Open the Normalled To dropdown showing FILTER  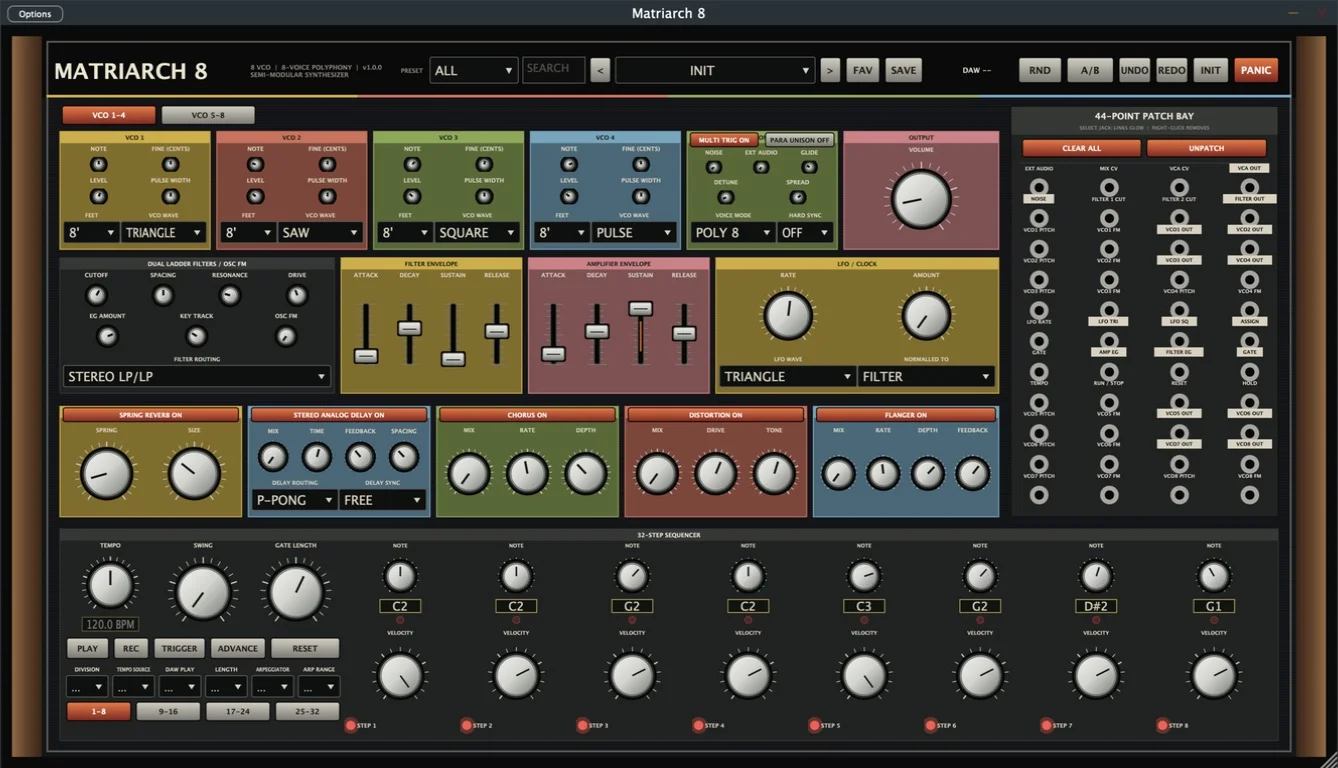(x=926, y=376)
